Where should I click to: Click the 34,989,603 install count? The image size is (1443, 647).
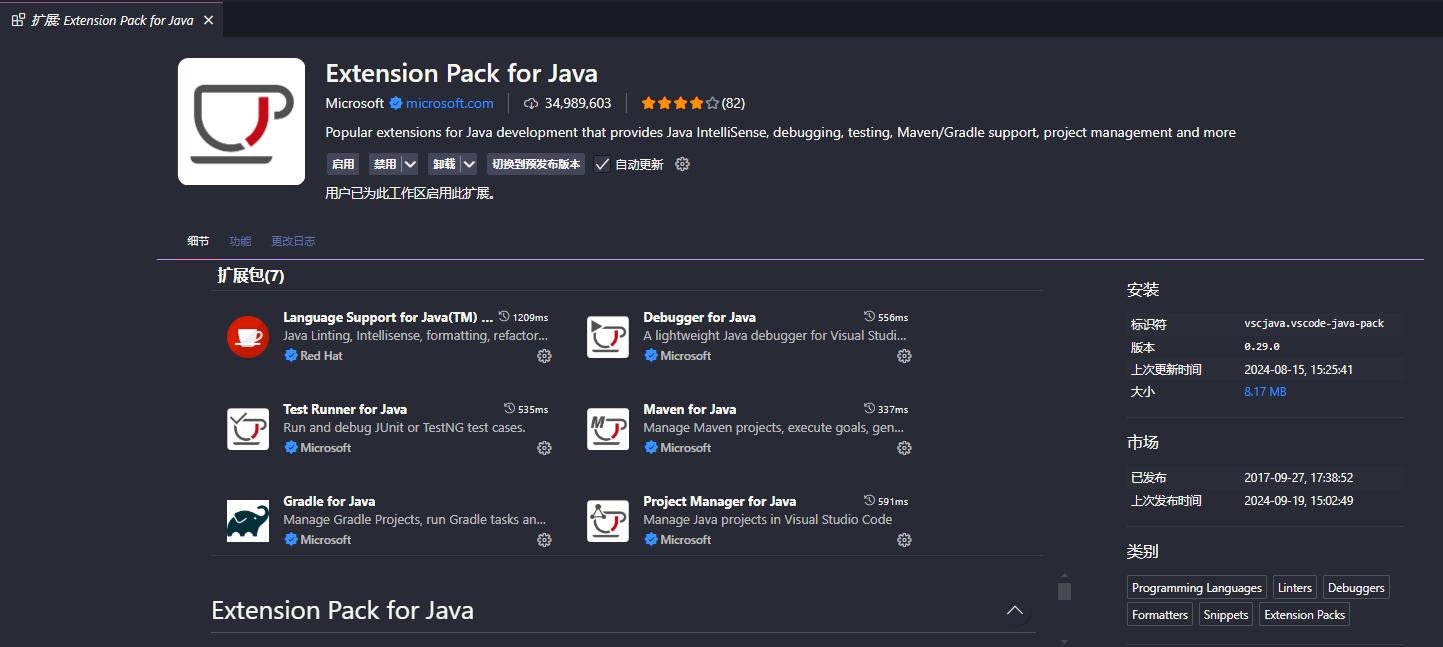(x=578, y=103)
